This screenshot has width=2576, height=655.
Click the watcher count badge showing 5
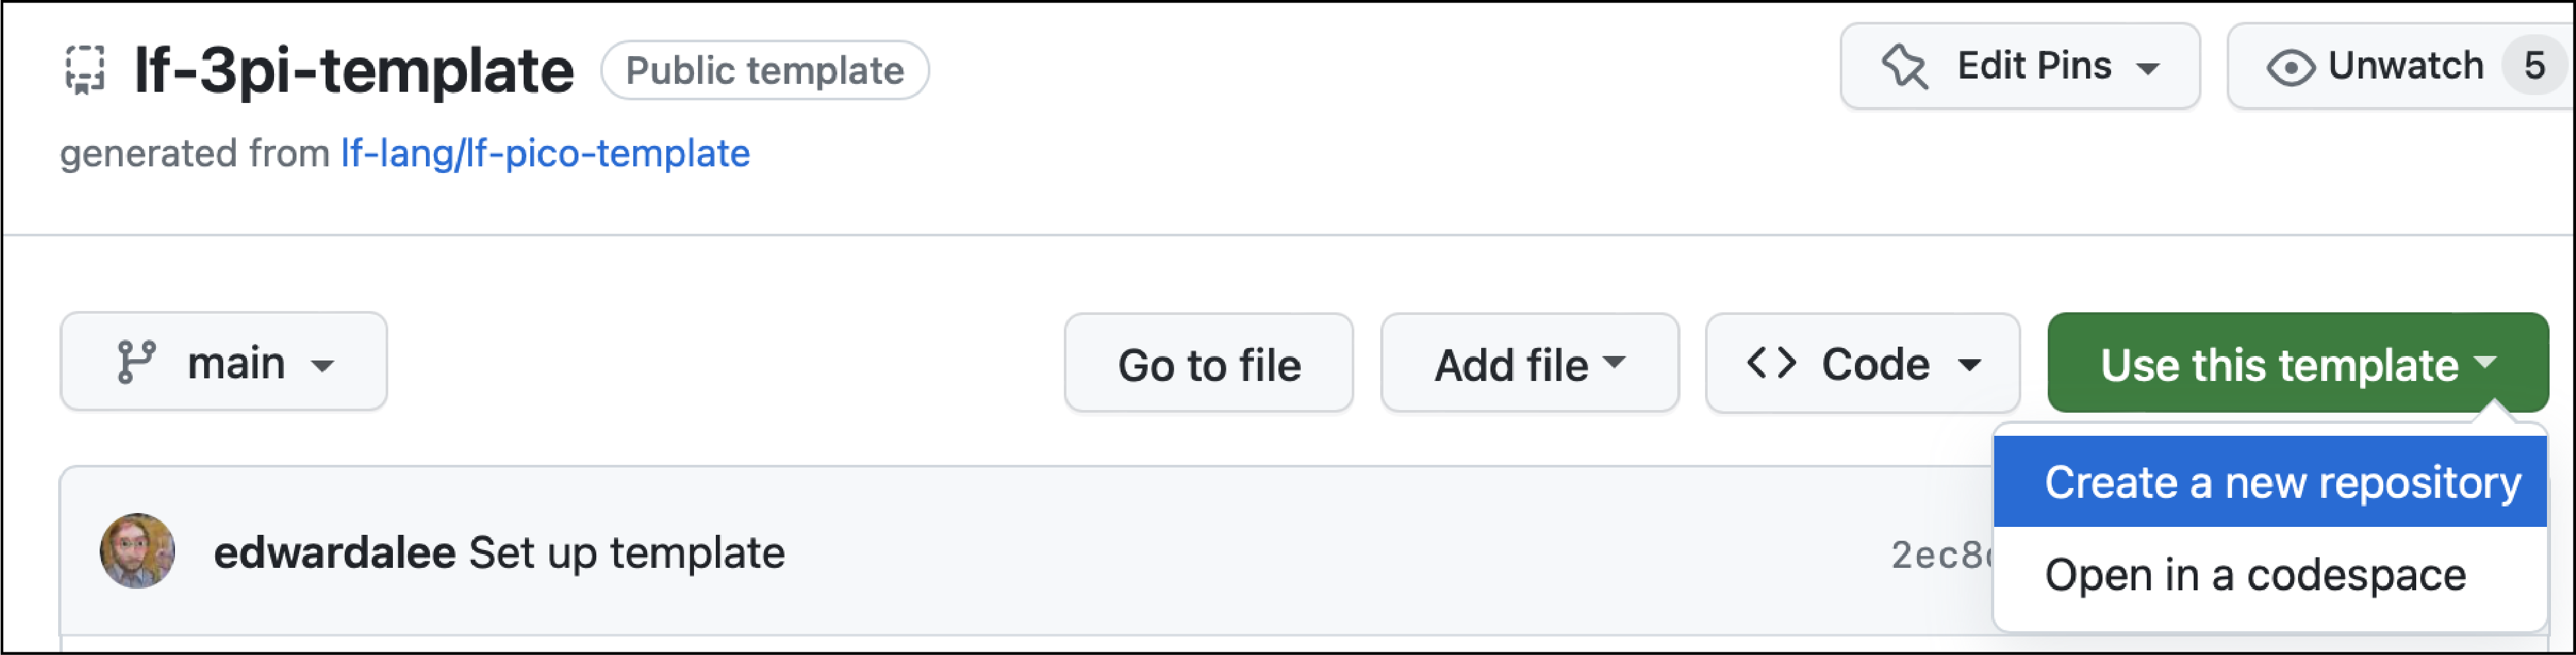[x=2533, y=66]
